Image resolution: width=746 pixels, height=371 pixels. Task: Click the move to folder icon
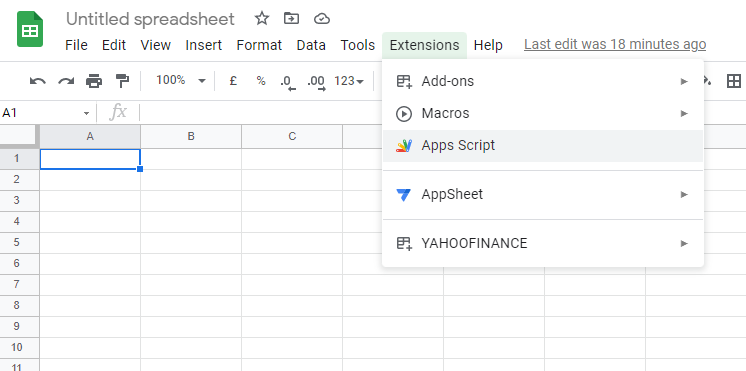click(291, 19)
